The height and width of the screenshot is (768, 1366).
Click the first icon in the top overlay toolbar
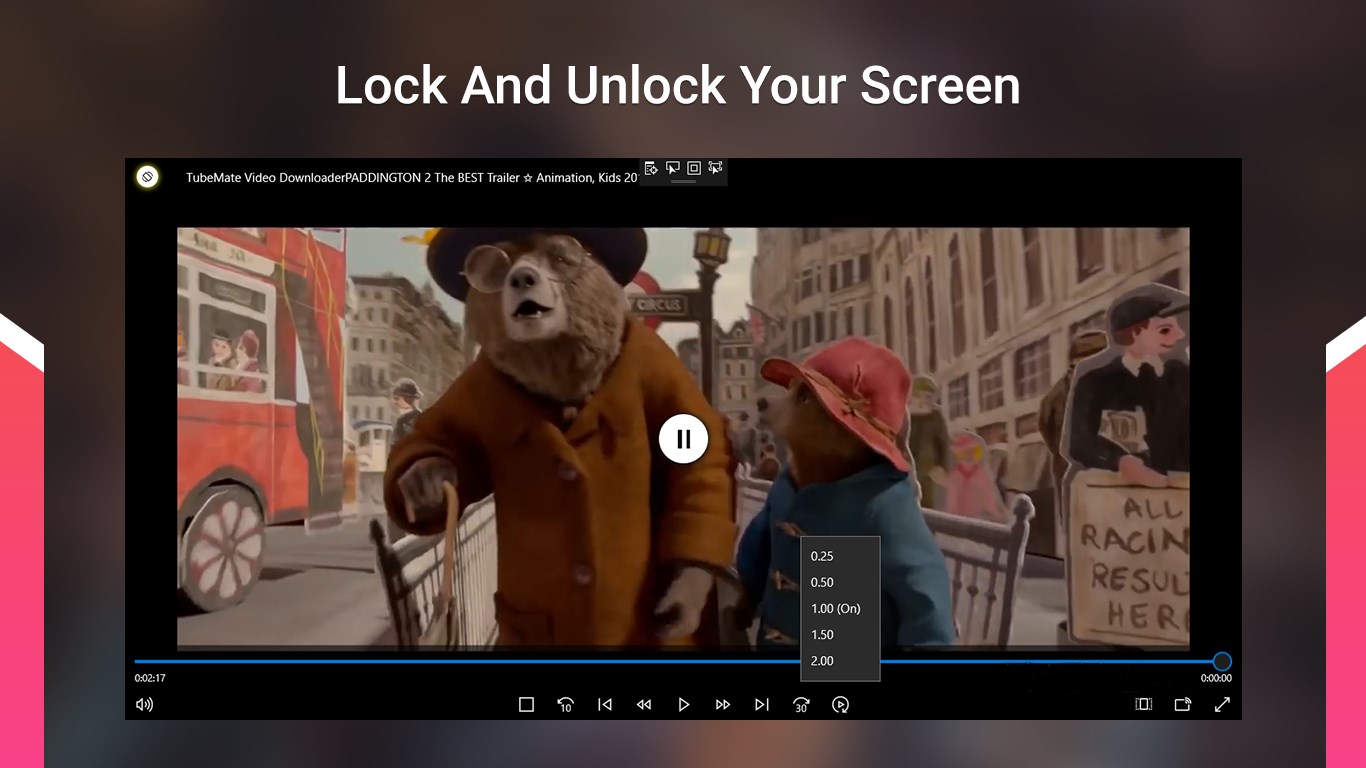coord(651,168)
